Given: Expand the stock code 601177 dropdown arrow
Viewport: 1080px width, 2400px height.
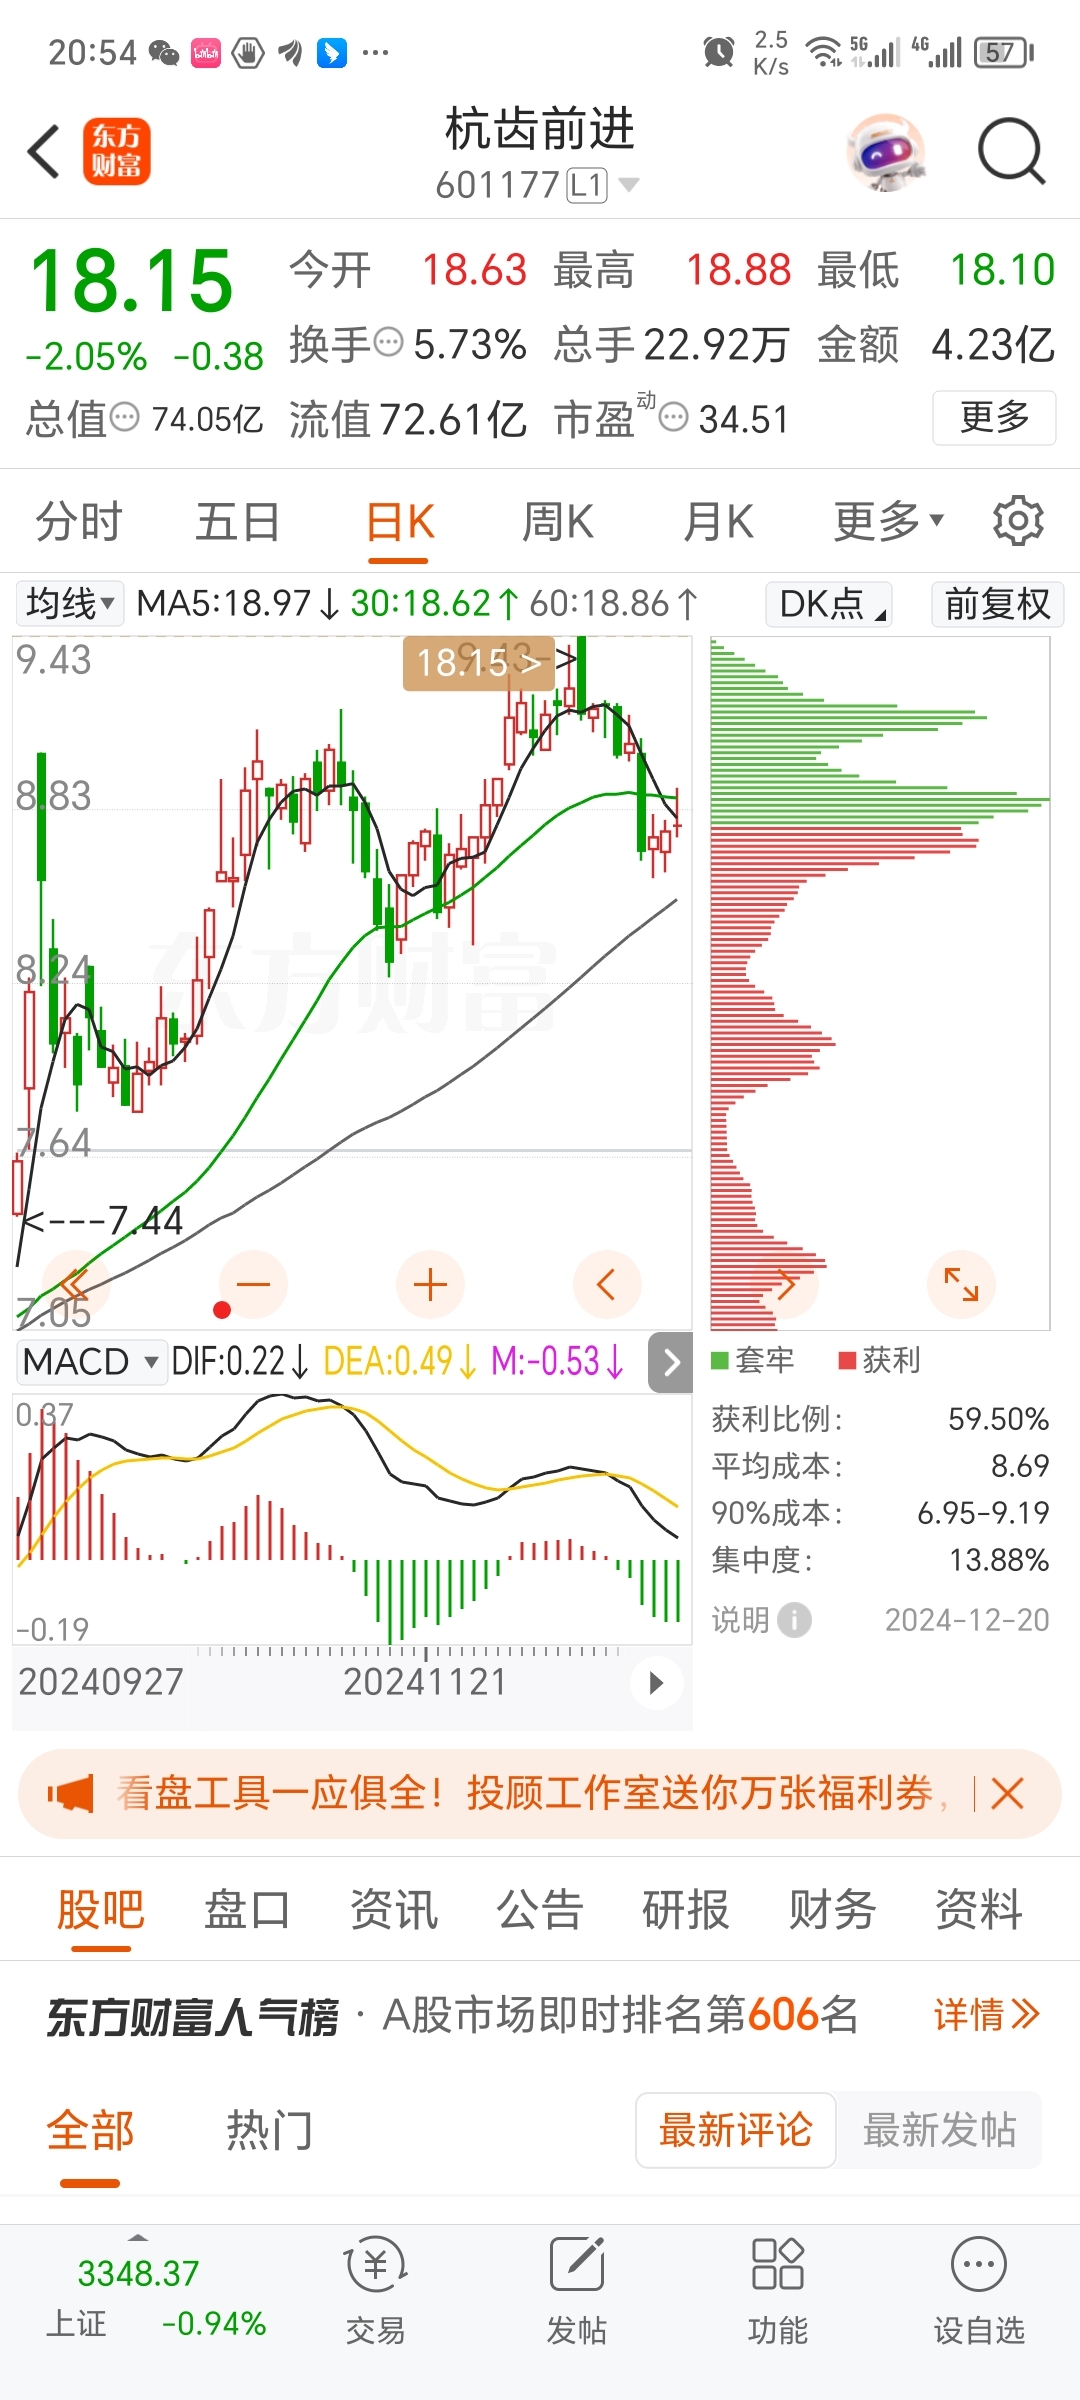Looking at the screenshot, I should [629, 184].
